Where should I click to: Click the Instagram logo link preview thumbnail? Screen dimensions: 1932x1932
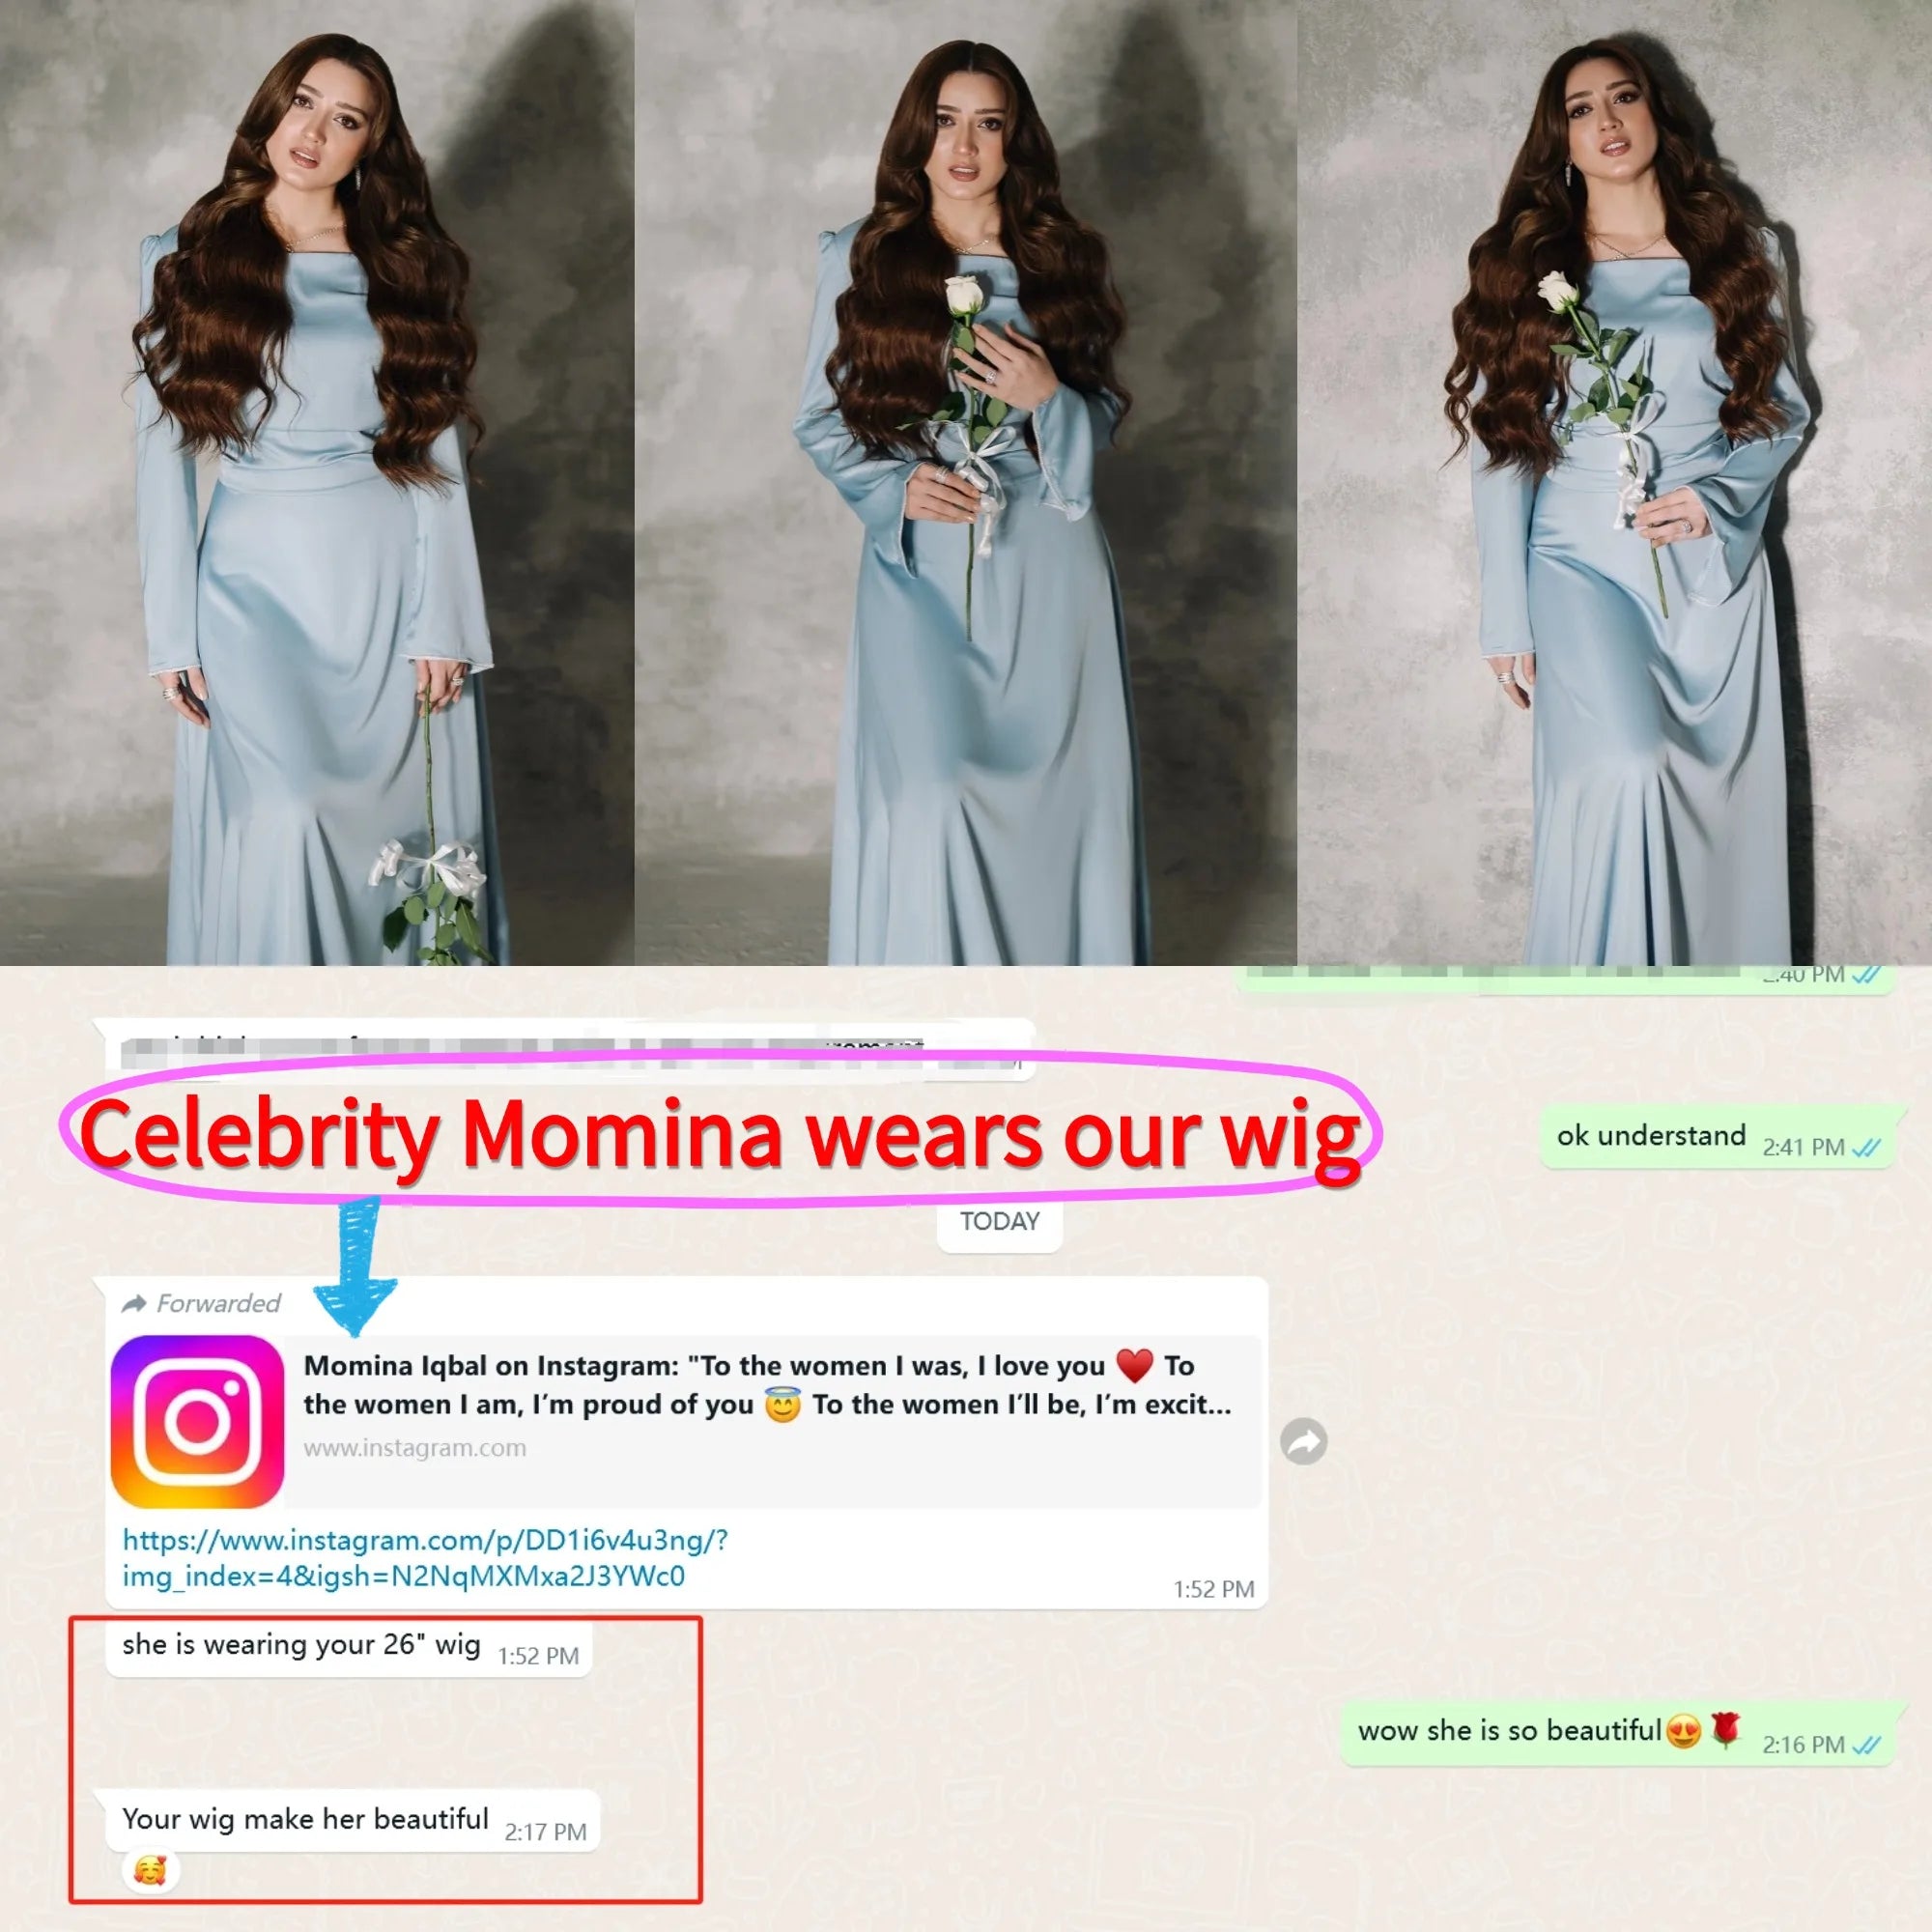pyautogui.click(x=198, y=1421)
